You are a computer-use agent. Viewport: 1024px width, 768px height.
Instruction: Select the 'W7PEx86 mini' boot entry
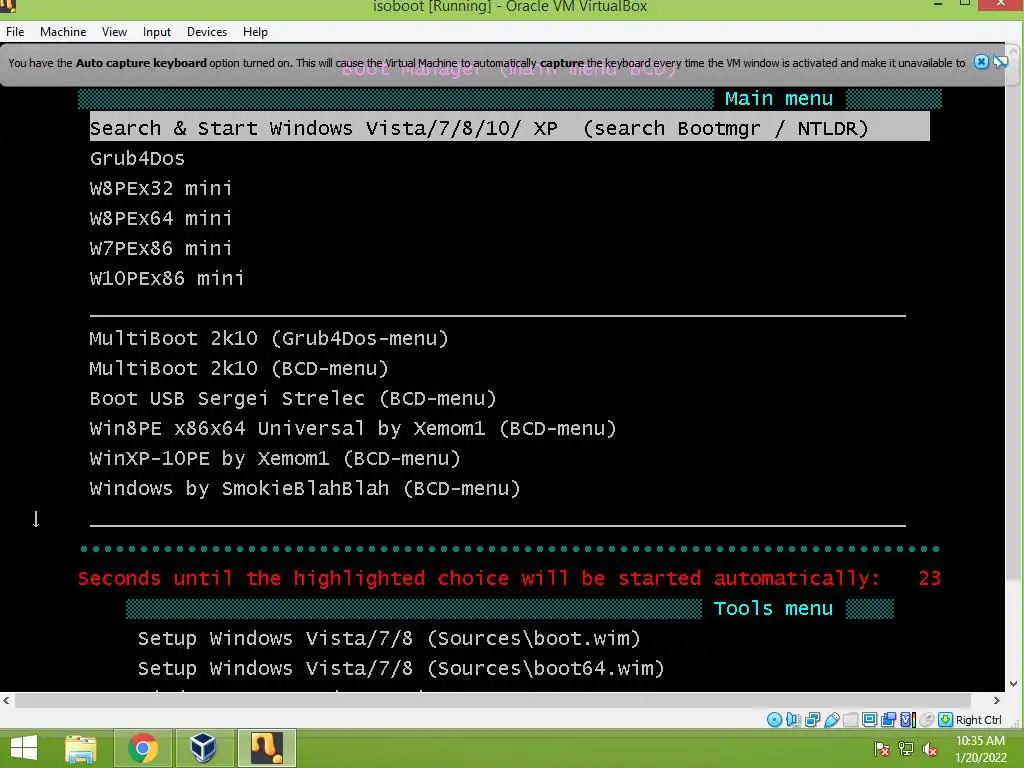161,248
